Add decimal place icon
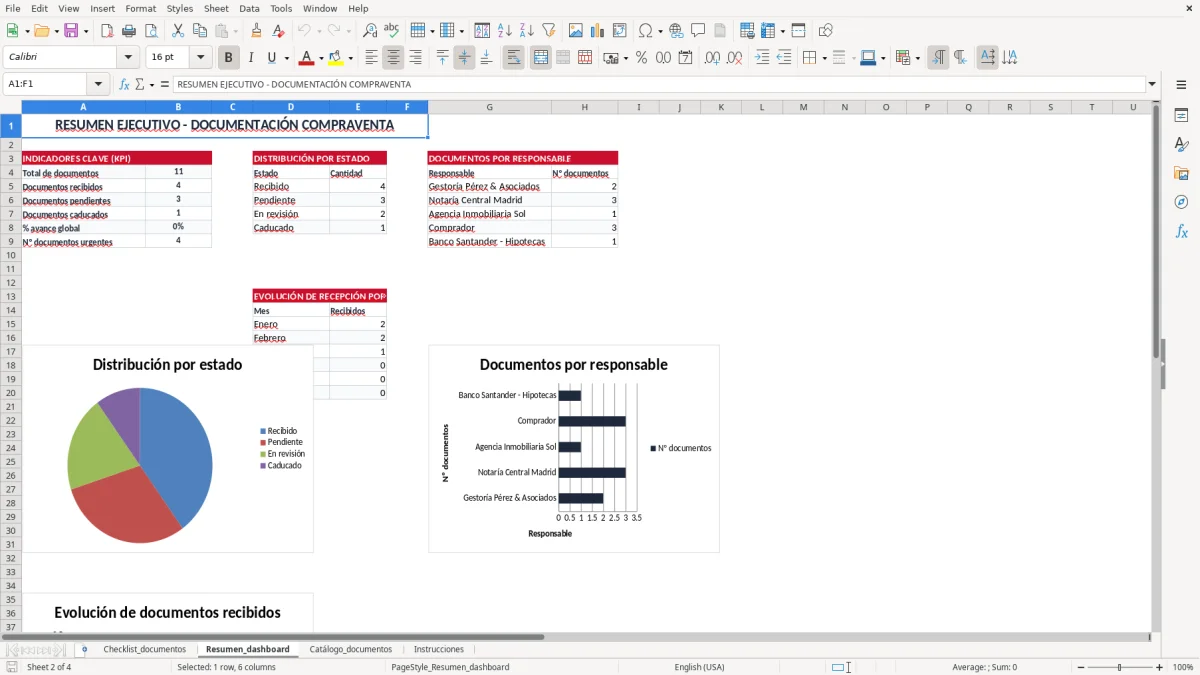1200x675 pixels. (x=713, y=58)
